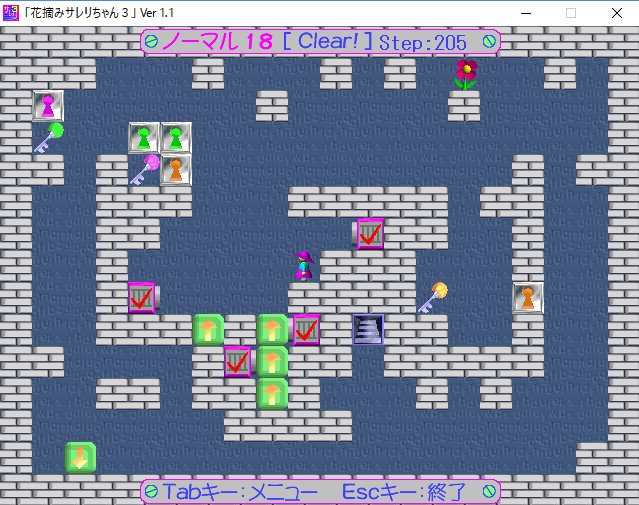This screenshot has height=505, width=639.
Task: Click the witch character in purple hat
Action: click(x=304, y=265)
